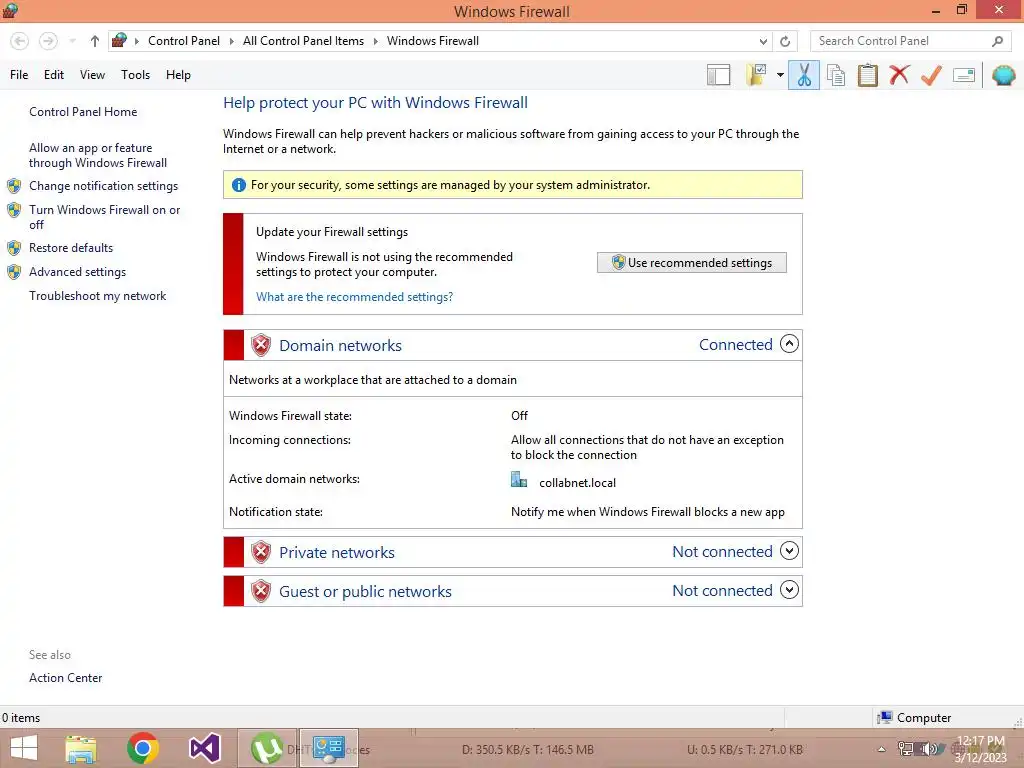Open Troubleshoot my network

click(x=97, y=296)
